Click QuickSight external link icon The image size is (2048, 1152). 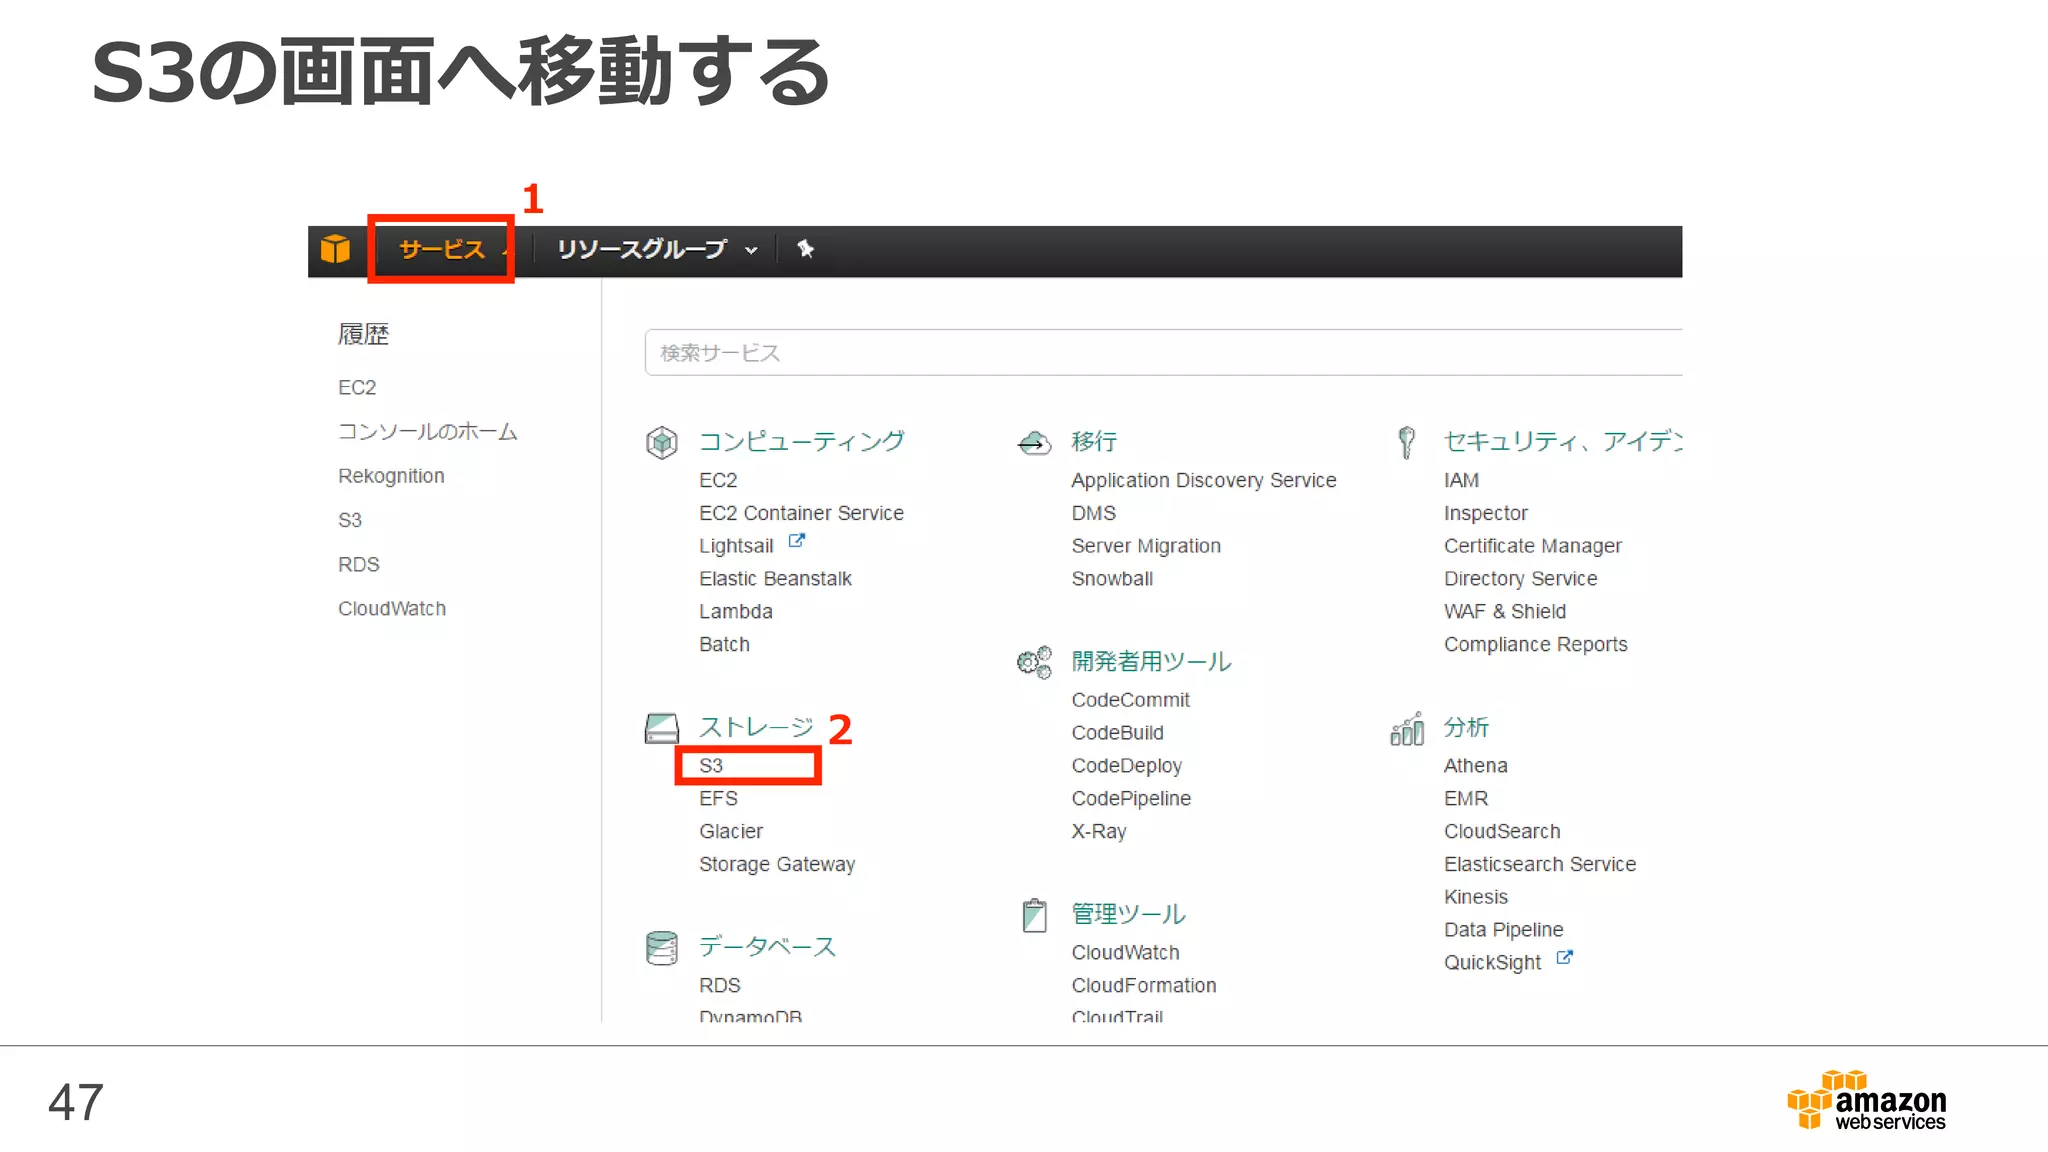(x=1564, y=958)
